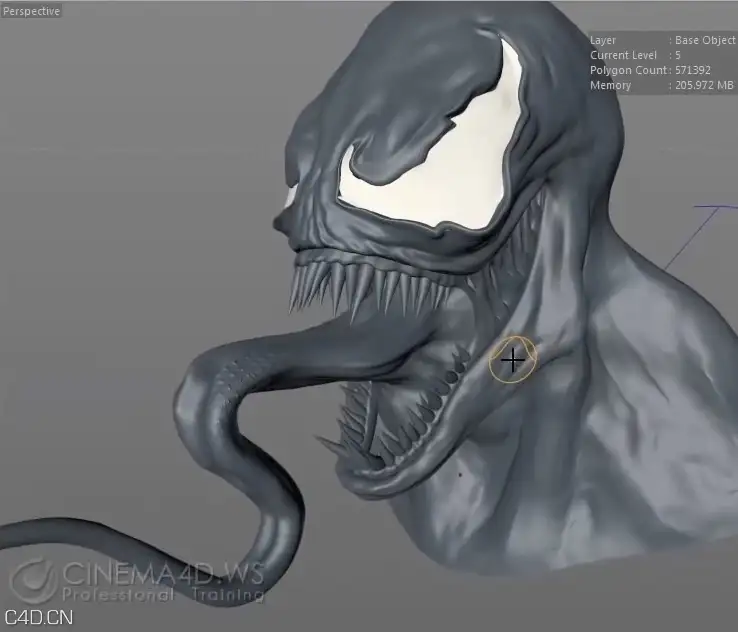
Task: Click the sculpt brush cursor on the jaw
Action: click(x=513, y=360)
